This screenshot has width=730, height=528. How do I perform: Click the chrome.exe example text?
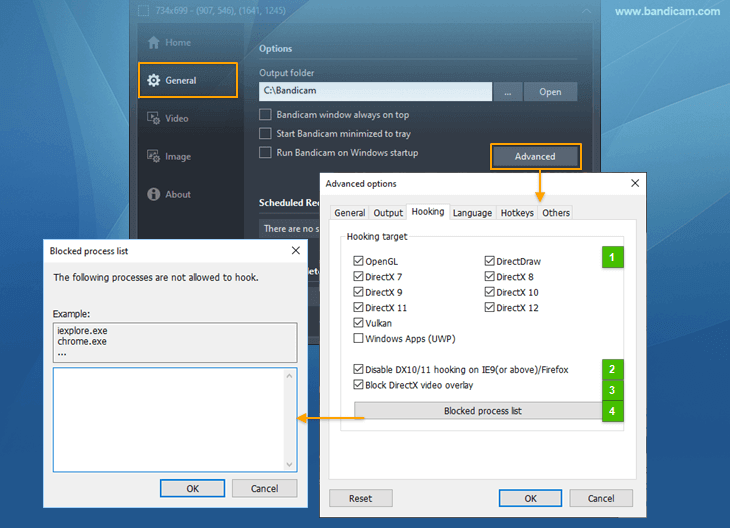pyautogui.click(x=82, y=341)
